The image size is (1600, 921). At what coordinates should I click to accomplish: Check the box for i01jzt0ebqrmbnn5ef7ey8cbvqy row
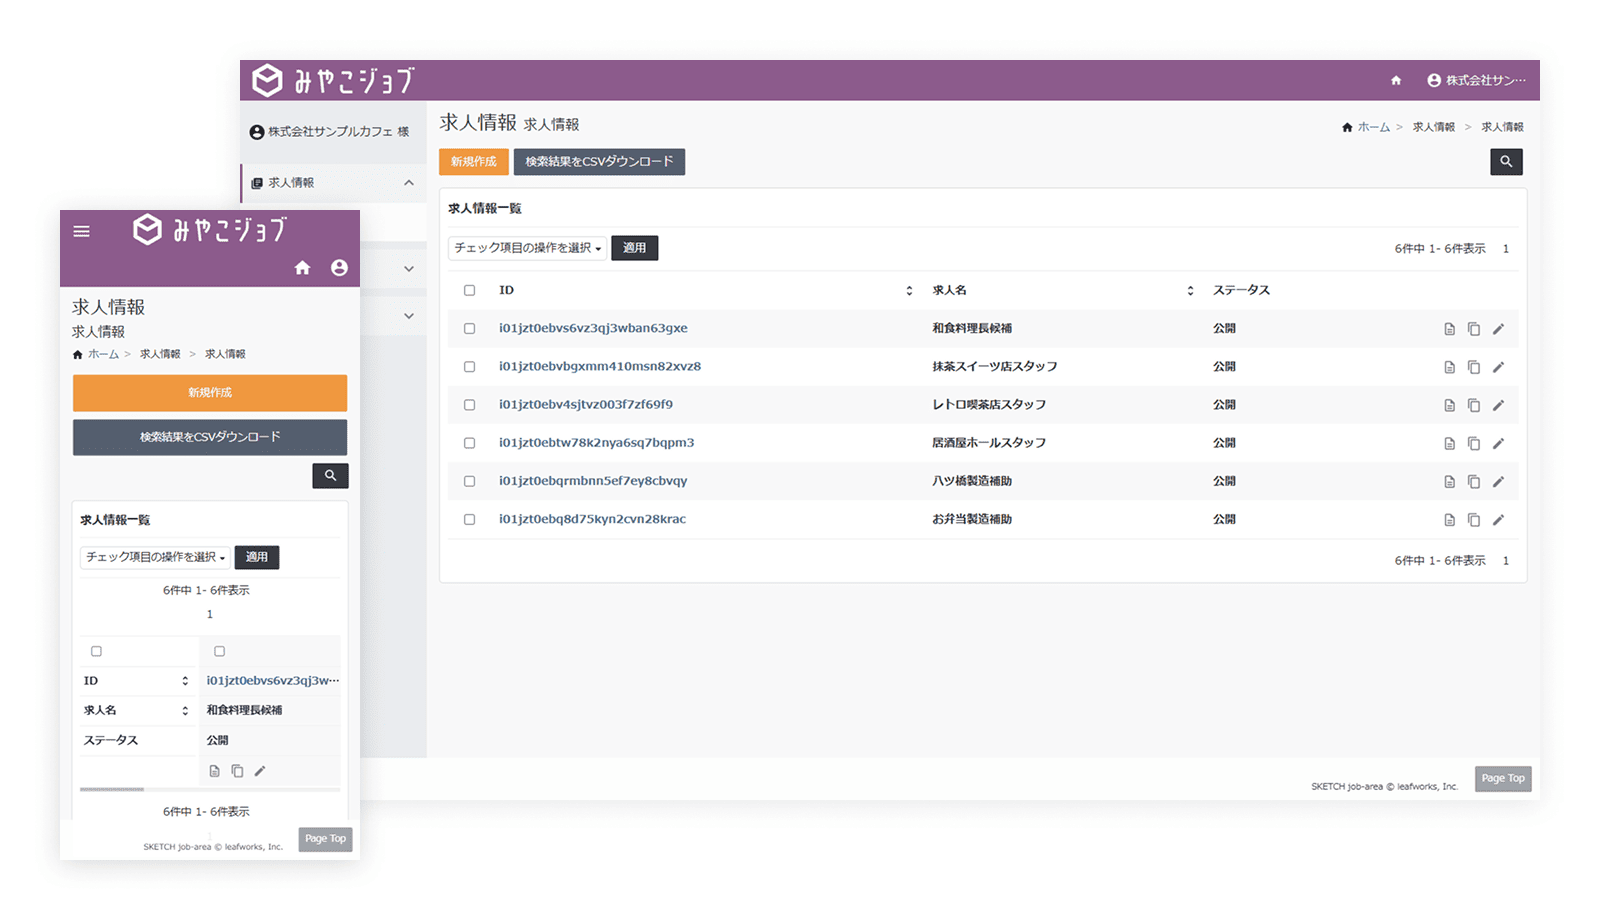pos(469,481)
